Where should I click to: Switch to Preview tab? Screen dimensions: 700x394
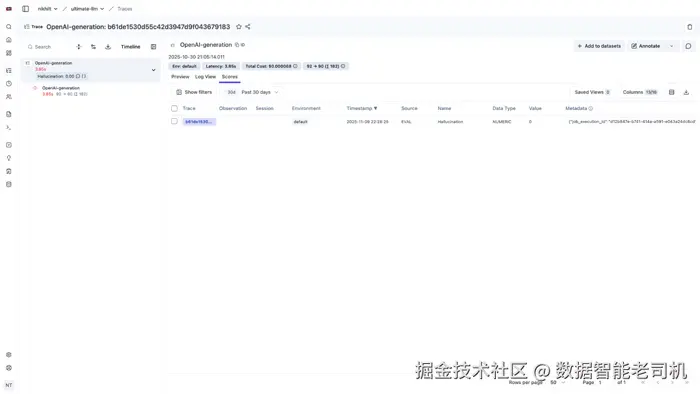[x=180, y=77]
